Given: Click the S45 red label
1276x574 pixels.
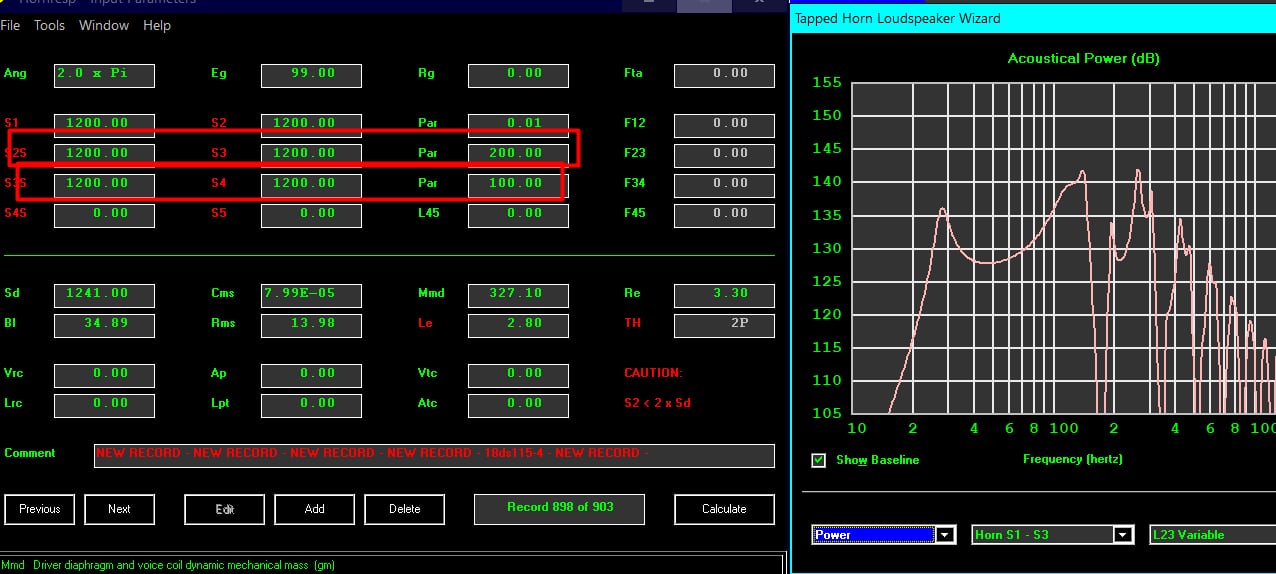Looking at the screenshot, I should tap(15, 213).
